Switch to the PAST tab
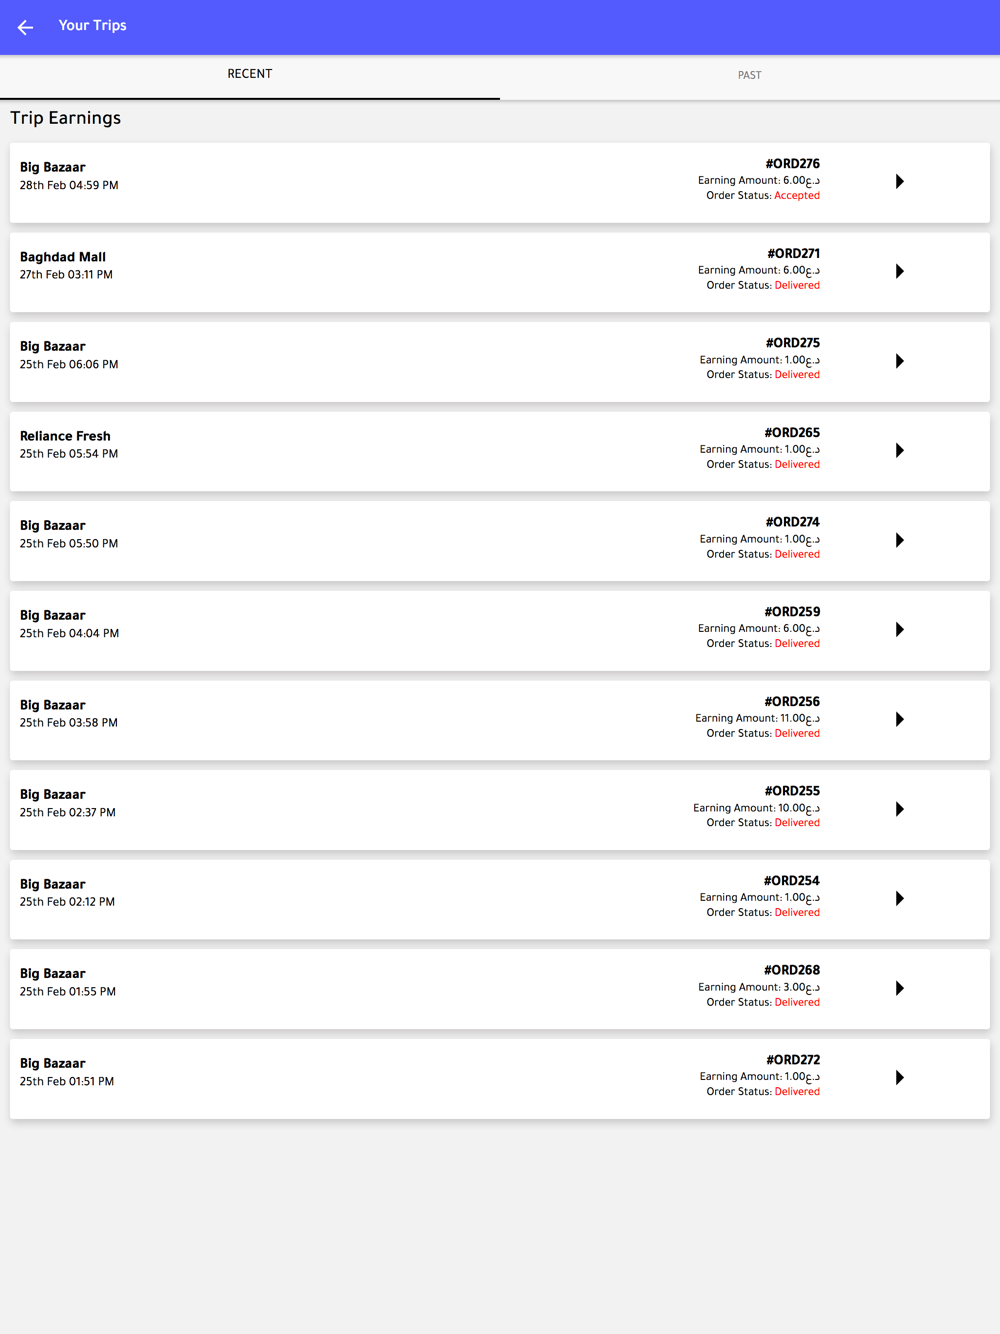The width and height of the screenshot is (1000, 1334). tap(750, 76)
